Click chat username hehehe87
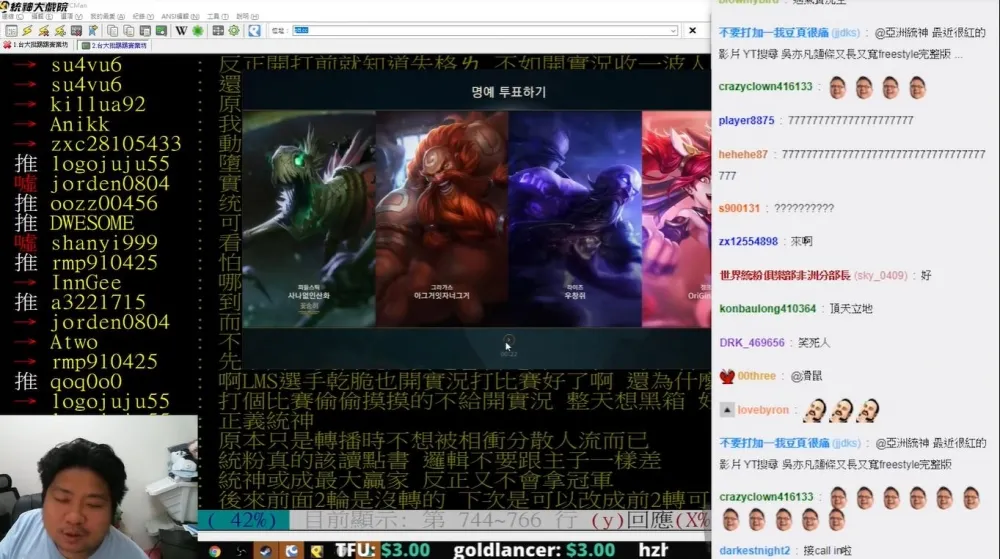This screenshot has height=559, width=1000. [743, 154]
